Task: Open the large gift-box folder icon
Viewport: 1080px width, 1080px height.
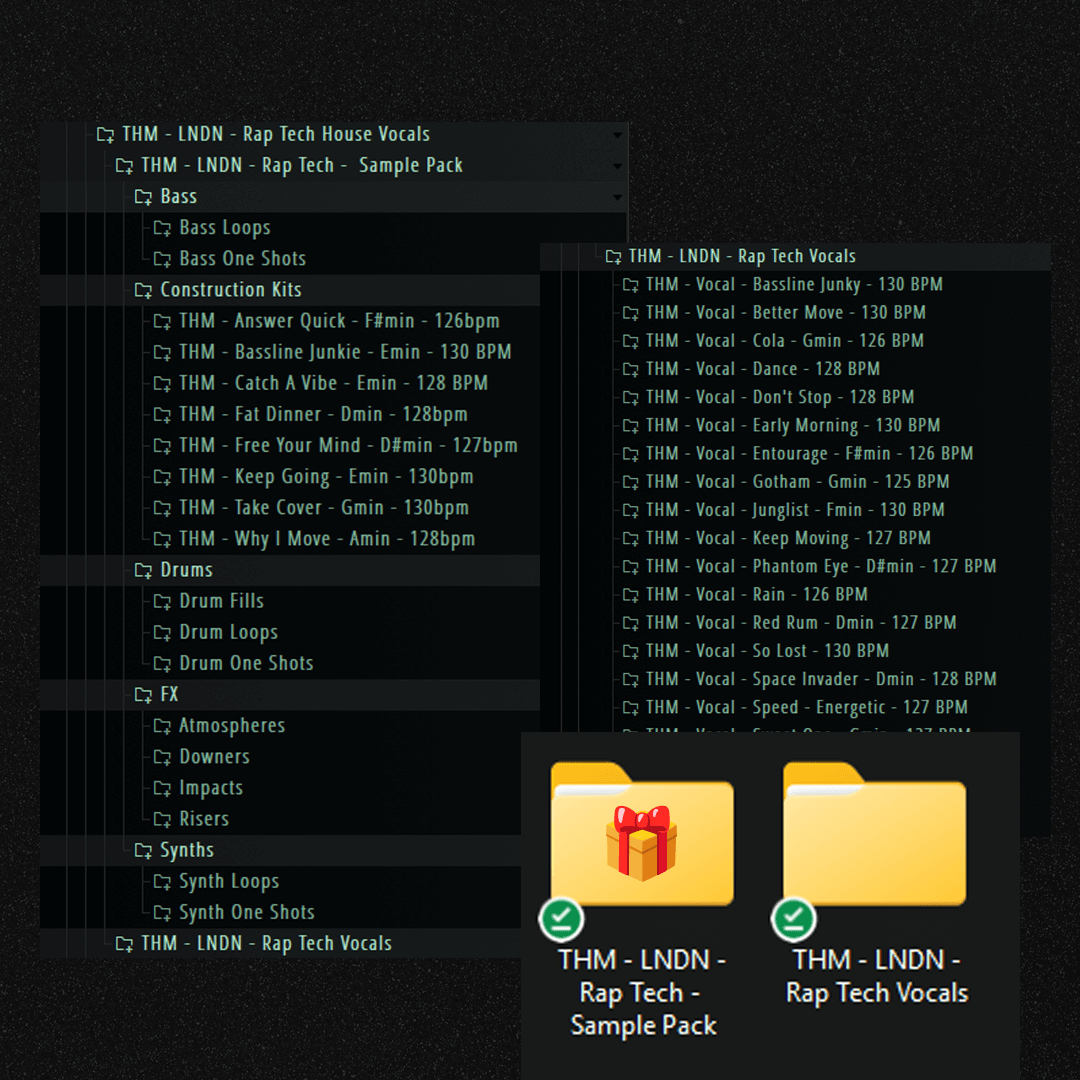Action: click(x=642, y=833)
